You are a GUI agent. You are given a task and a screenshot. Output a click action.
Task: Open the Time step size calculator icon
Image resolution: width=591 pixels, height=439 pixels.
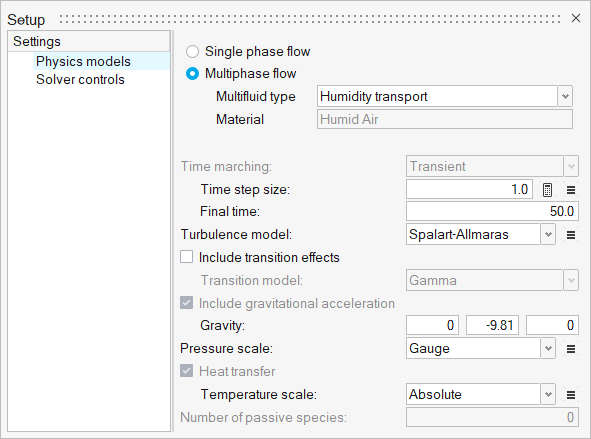click(547, 190)
